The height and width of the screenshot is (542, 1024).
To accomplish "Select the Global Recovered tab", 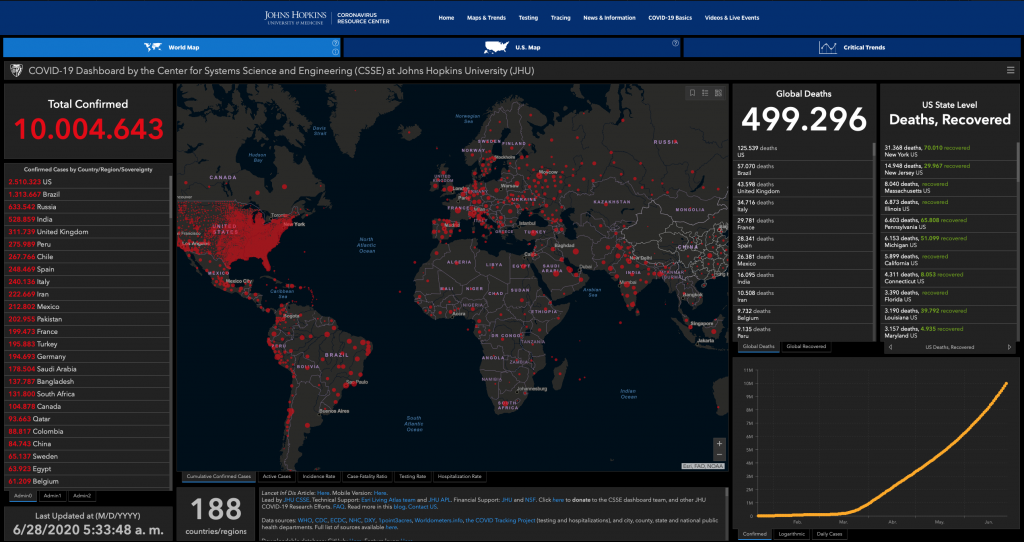I will pos(806,346).
